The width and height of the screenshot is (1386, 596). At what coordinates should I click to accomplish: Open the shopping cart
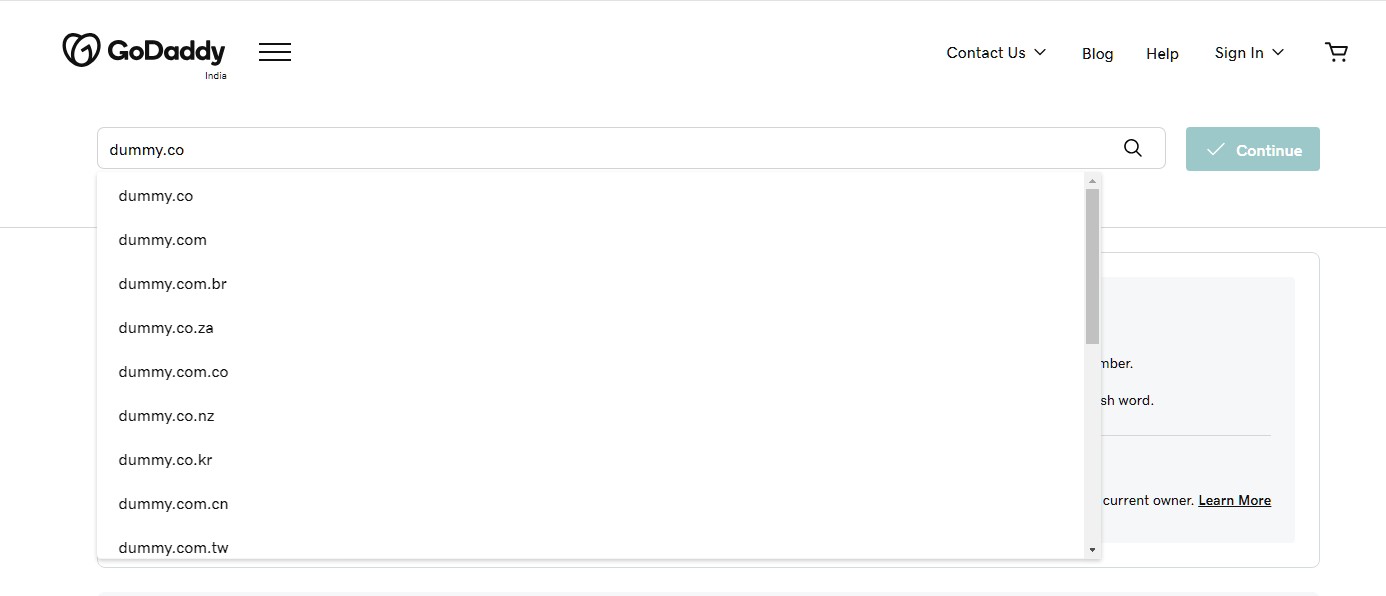coord(1336,52)
